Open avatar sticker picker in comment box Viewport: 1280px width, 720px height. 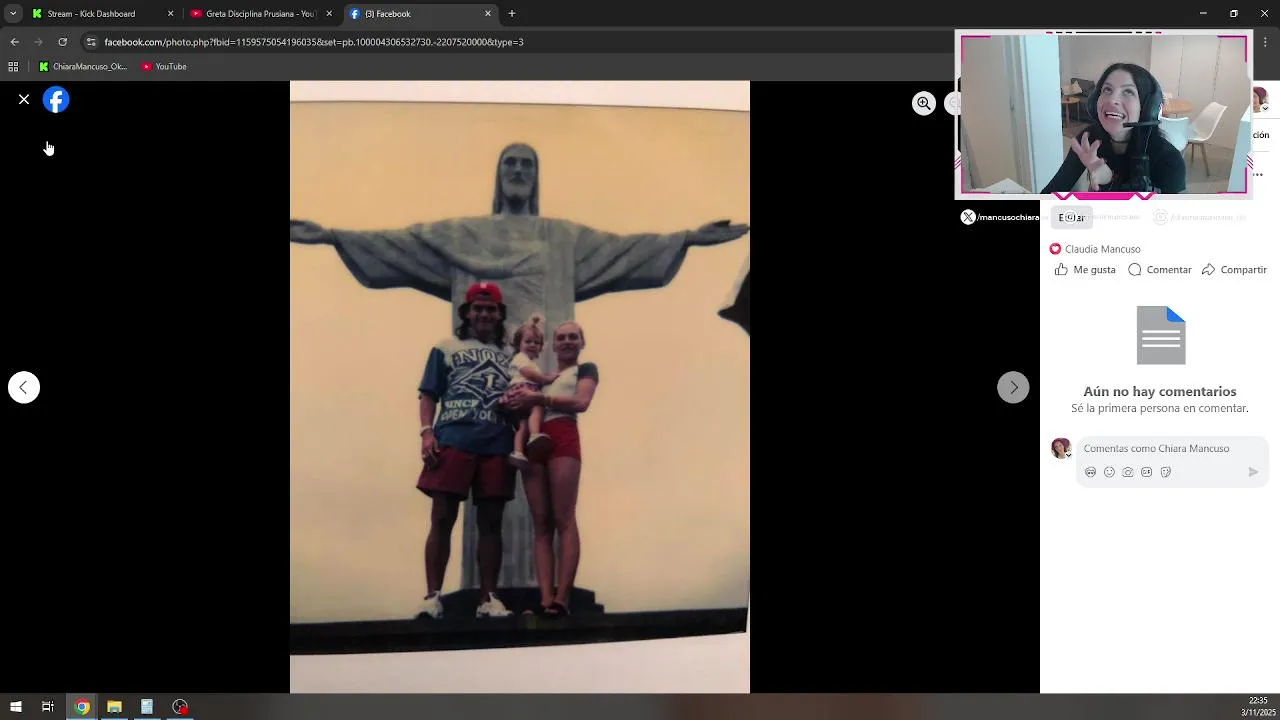[1090, 472]
